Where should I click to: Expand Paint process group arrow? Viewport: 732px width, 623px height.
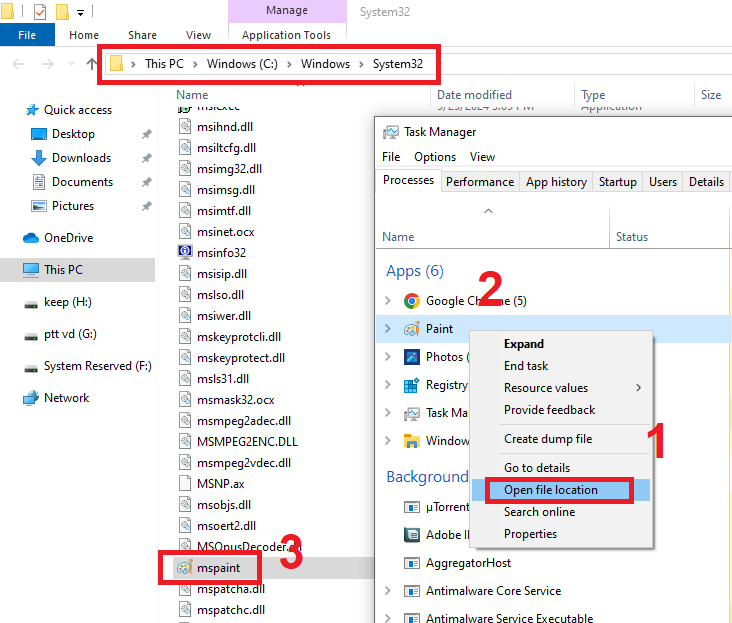click(387, 329)
